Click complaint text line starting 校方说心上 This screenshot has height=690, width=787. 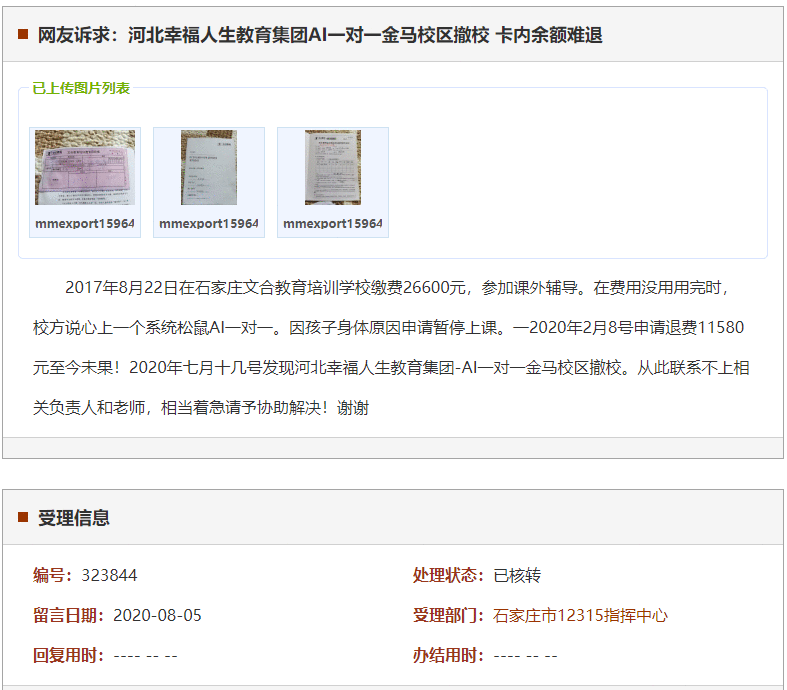[x=388, y=328]
